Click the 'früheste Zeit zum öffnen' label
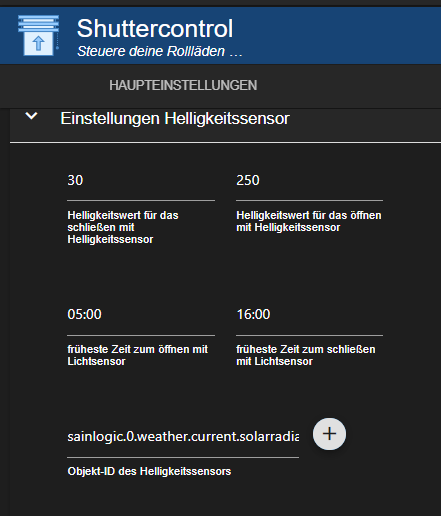 tap(138, 355)
